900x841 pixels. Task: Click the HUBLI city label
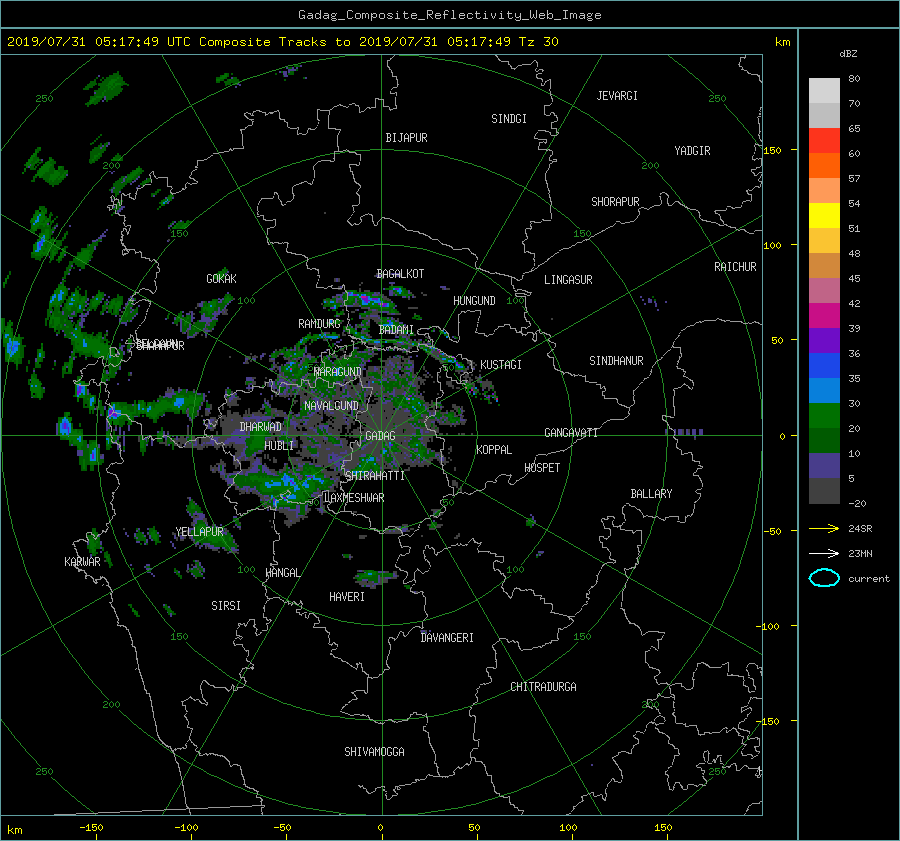coord(279,446)
